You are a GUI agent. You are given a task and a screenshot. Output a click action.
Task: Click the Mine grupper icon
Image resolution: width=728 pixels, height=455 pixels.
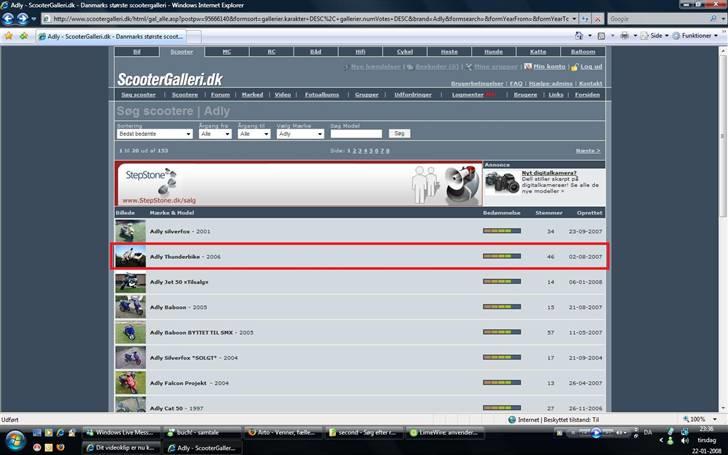[x=468, y=67]
